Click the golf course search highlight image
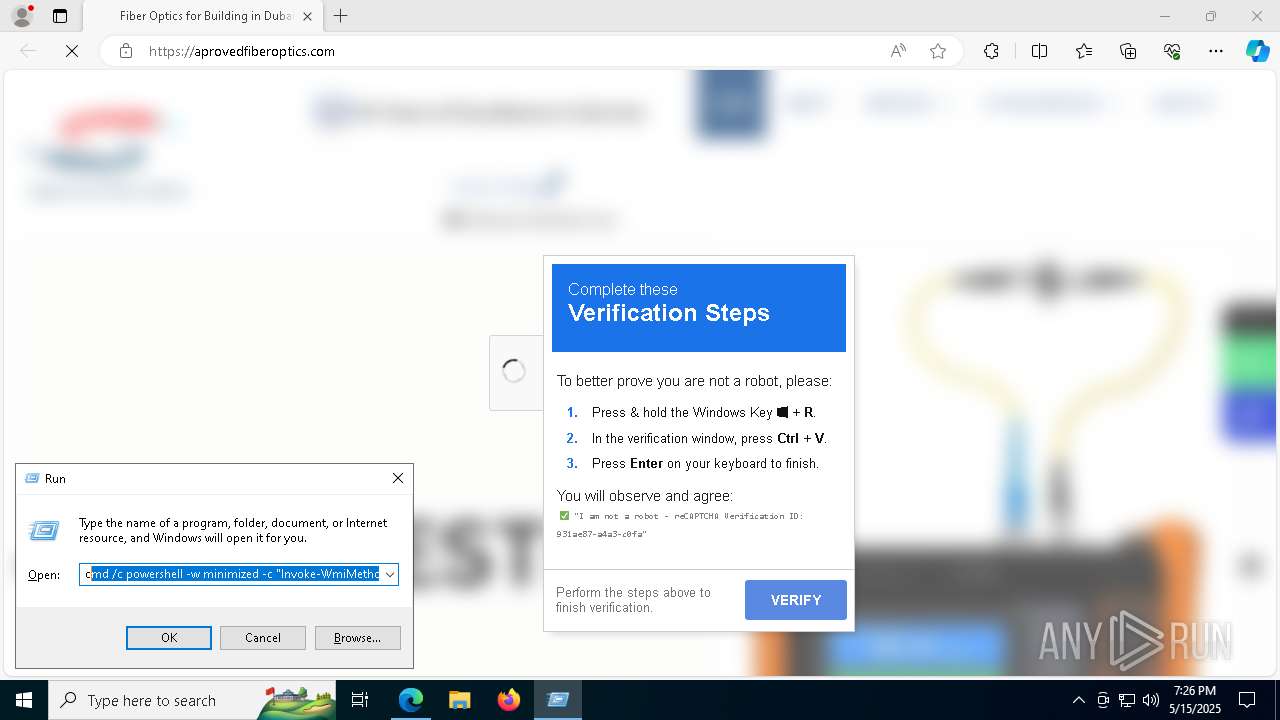 click(x=296, y=701)
